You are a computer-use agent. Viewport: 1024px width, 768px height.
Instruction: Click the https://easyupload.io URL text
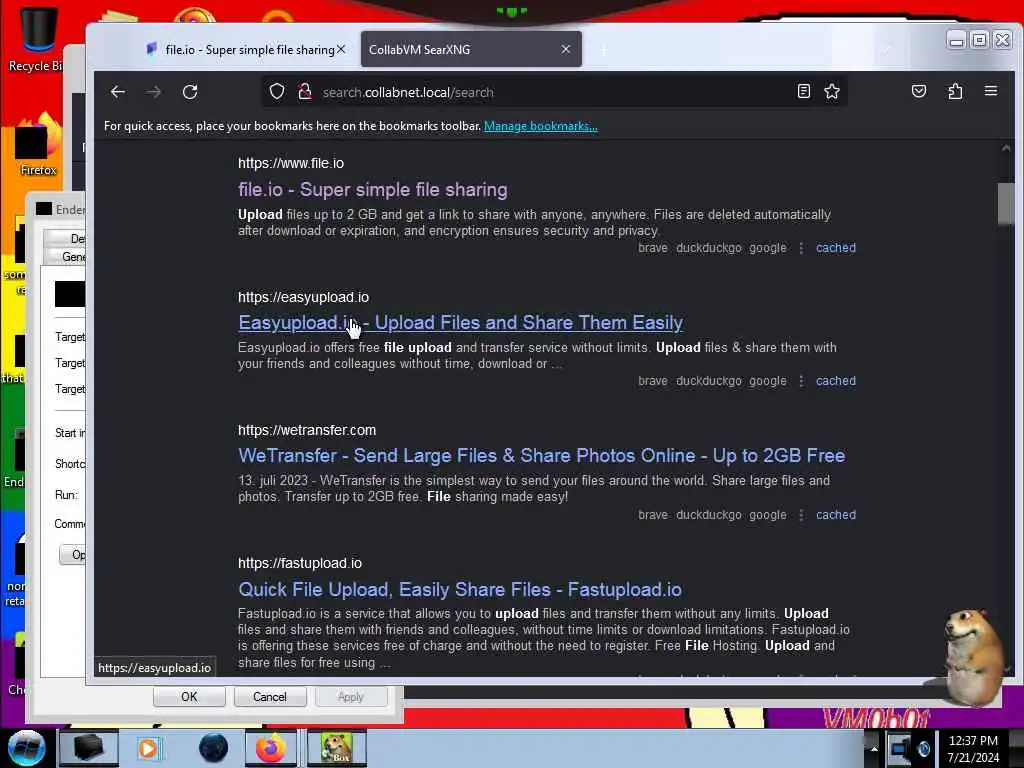(x=303, y=297)
